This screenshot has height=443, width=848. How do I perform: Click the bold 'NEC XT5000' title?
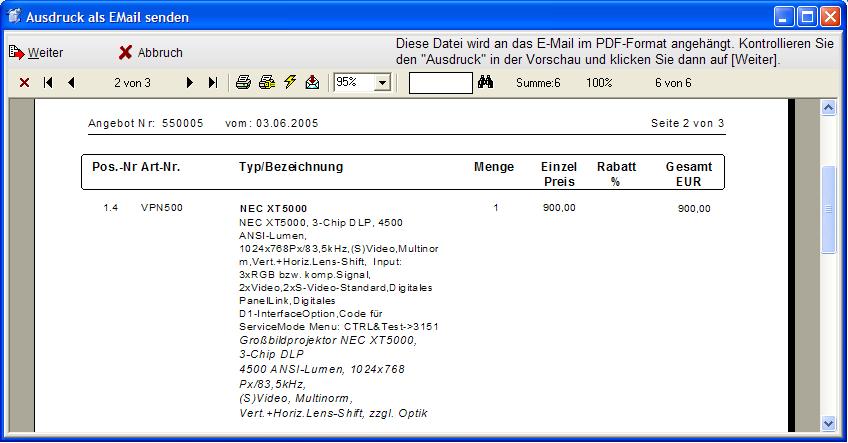pyautogui.click(x=274, y=209)
